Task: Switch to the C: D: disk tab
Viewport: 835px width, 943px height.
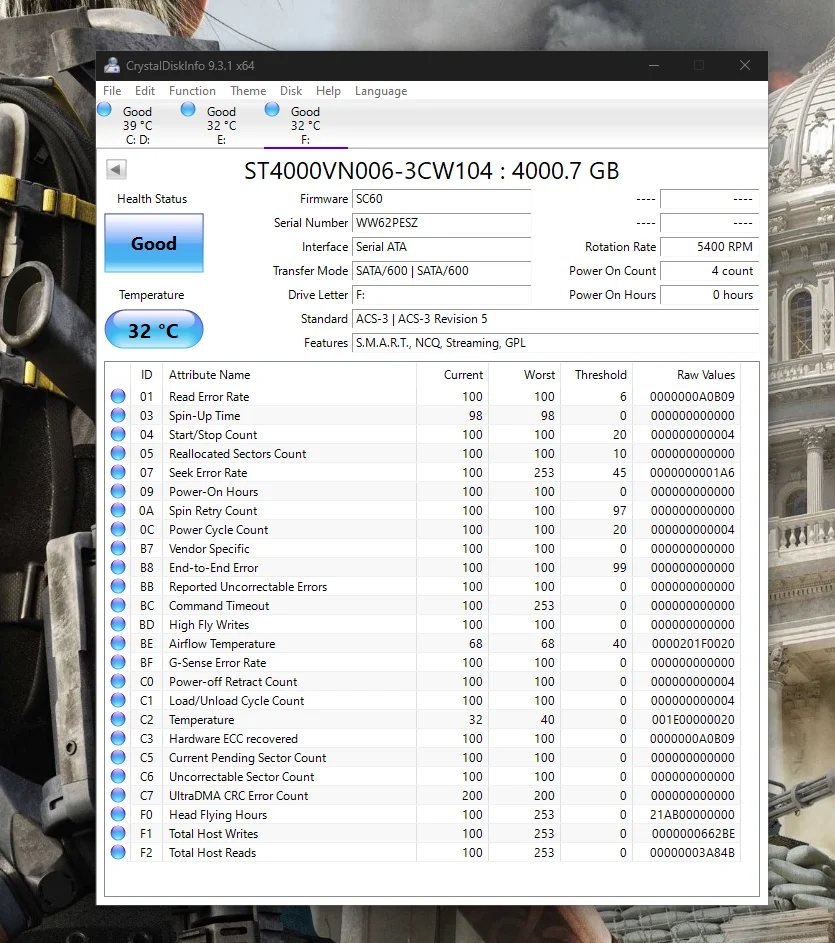Action: click(x=138, y=125)
